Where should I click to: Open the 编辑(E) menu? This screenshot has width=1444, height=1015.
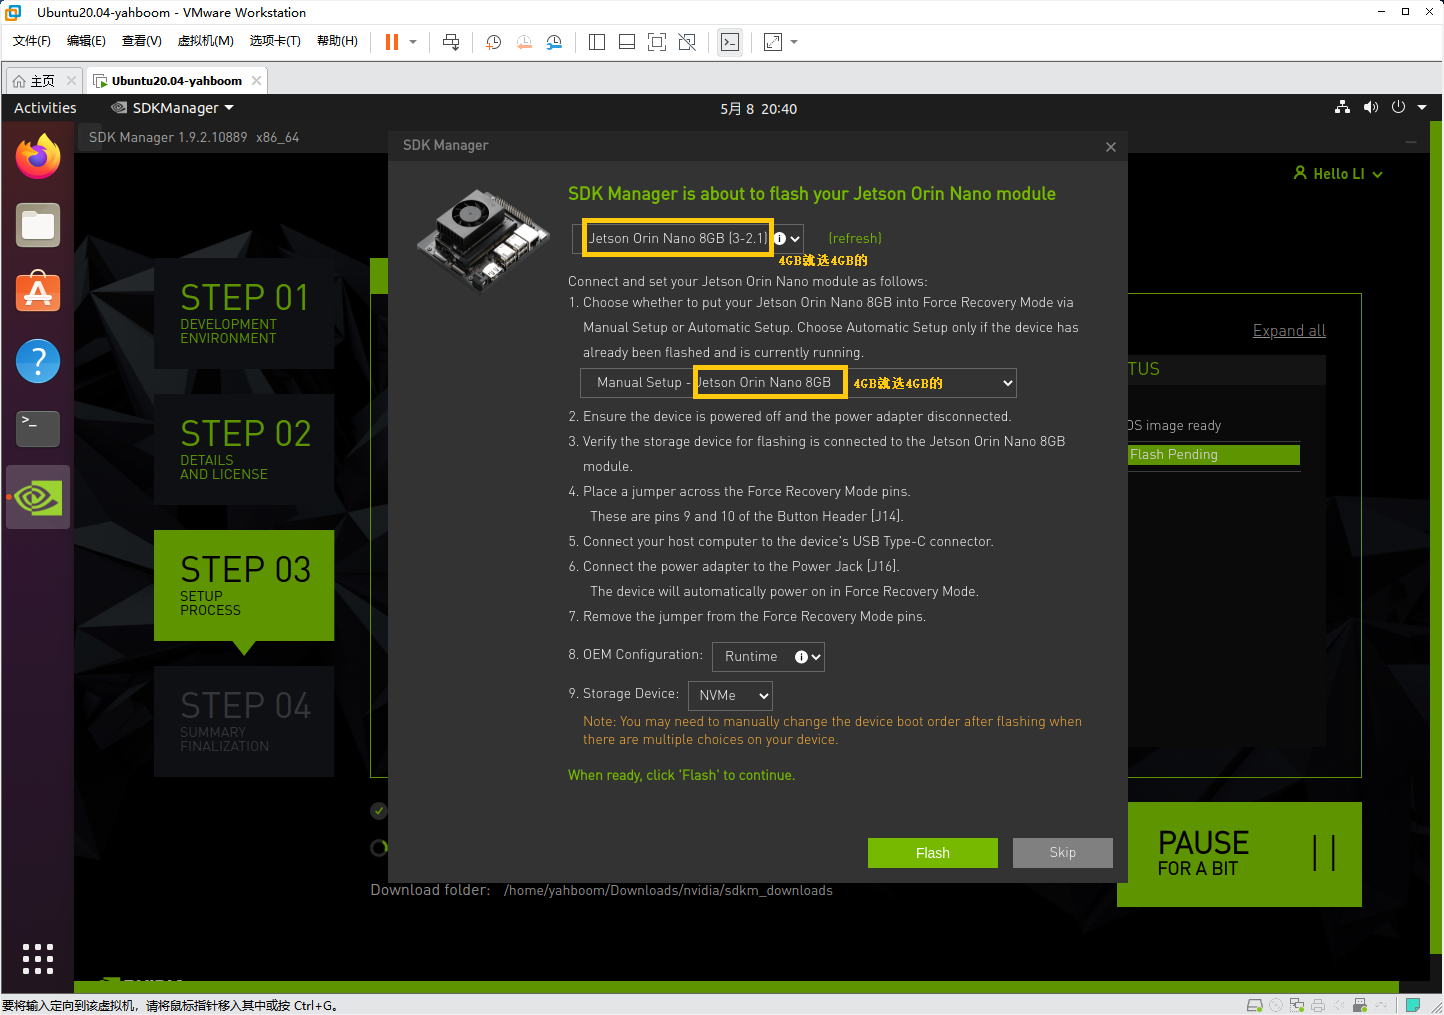point(86,41)
